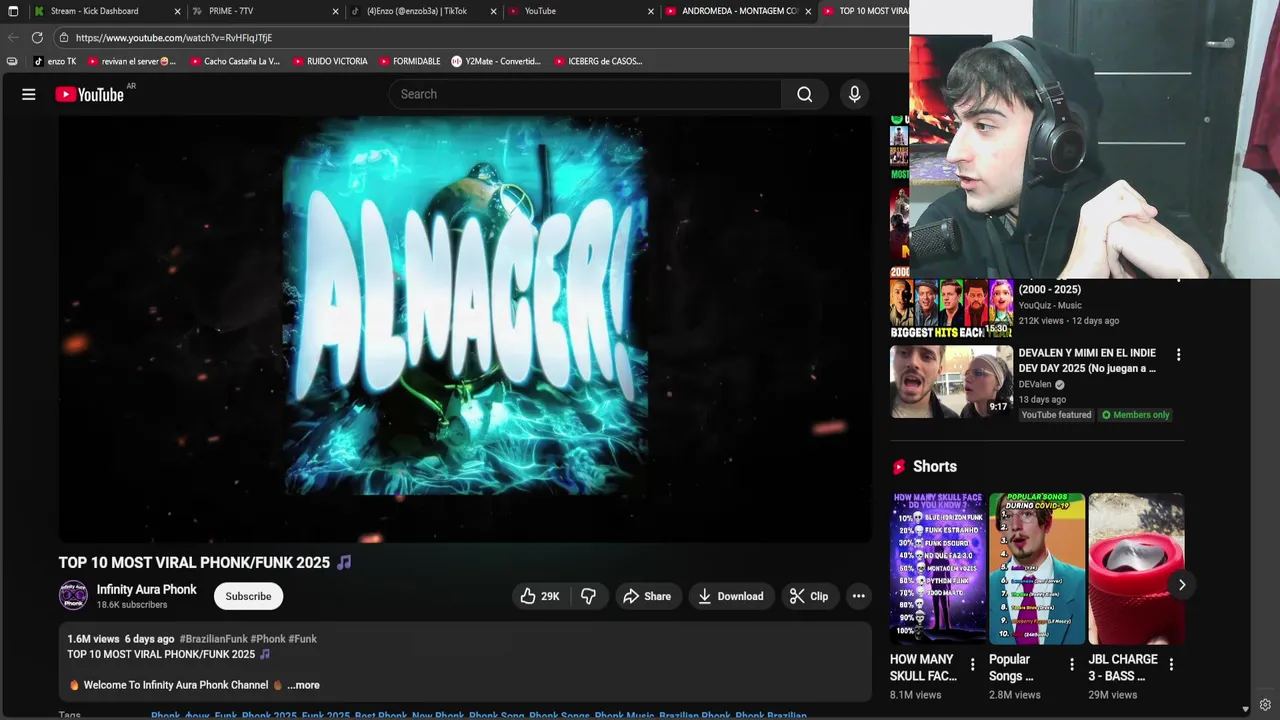1280x720 pixels.
Task: Open Y2Mate - Convertid... bookmark
Action: pos(496,61)
